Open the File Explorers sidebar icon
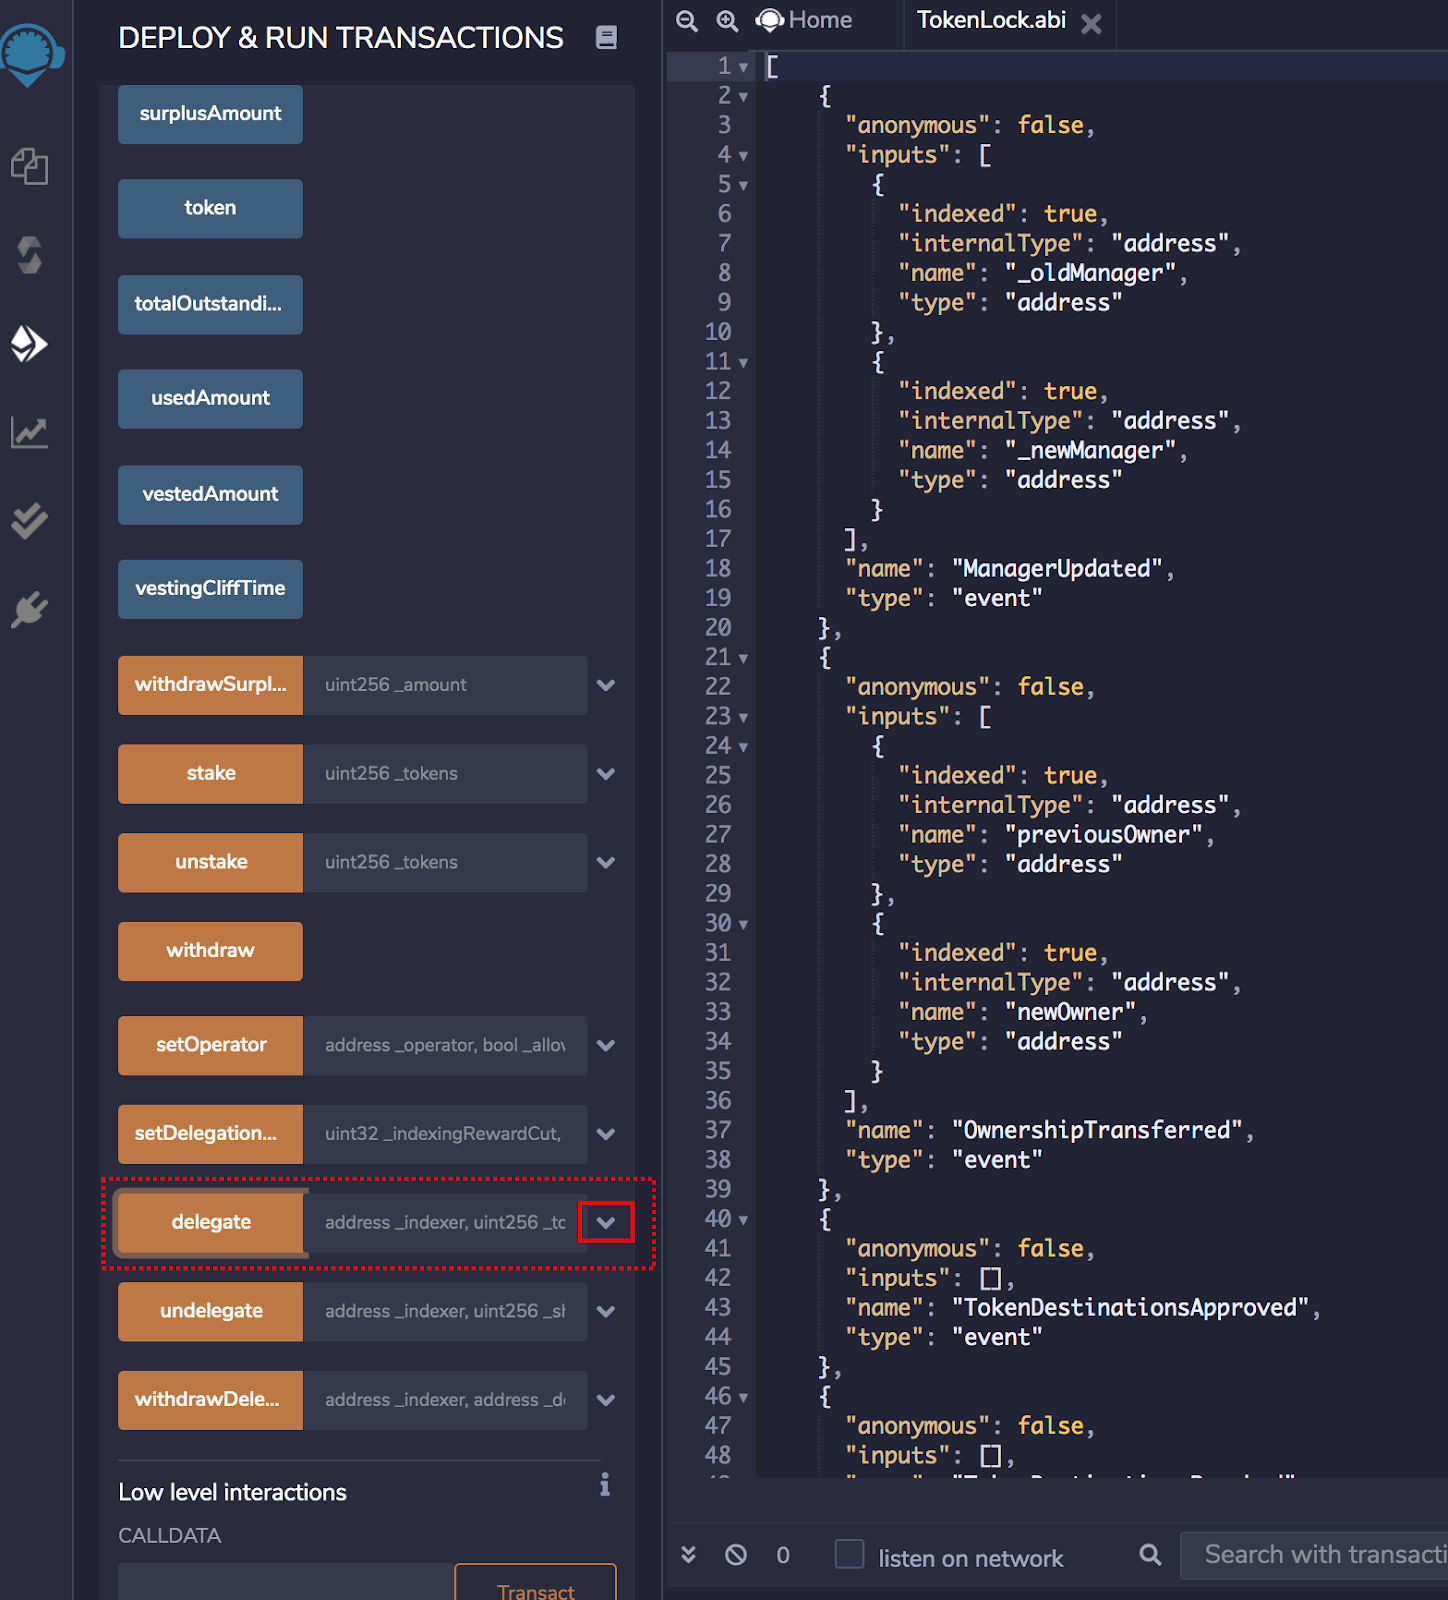 30,166
